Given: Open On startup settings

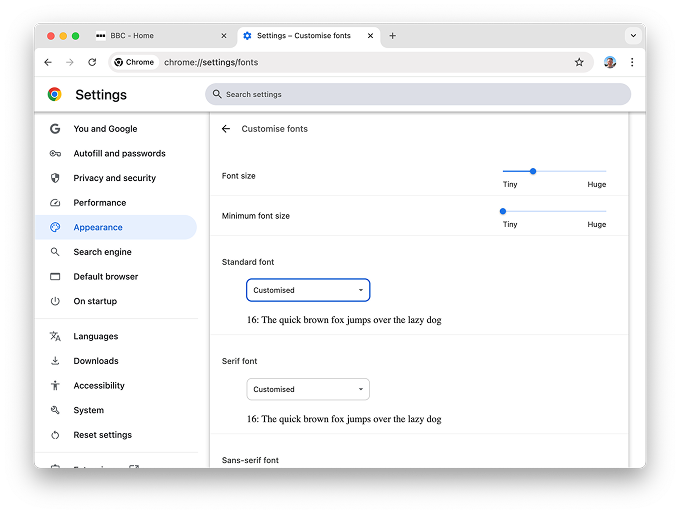Looking at the screenshot, I should (116, 301).
